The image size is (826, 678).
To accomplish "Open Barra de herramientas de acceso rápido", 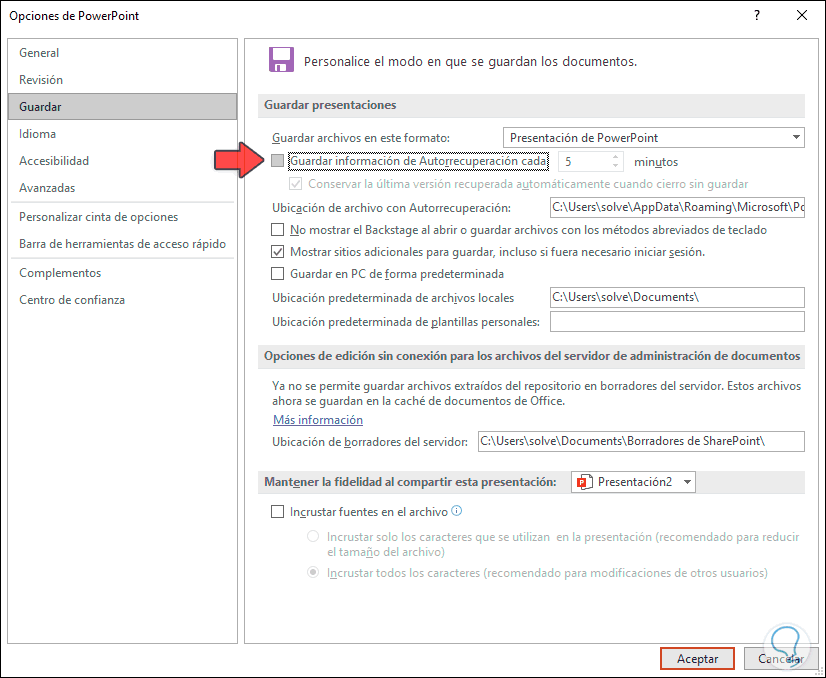I will tap(123, 244).
